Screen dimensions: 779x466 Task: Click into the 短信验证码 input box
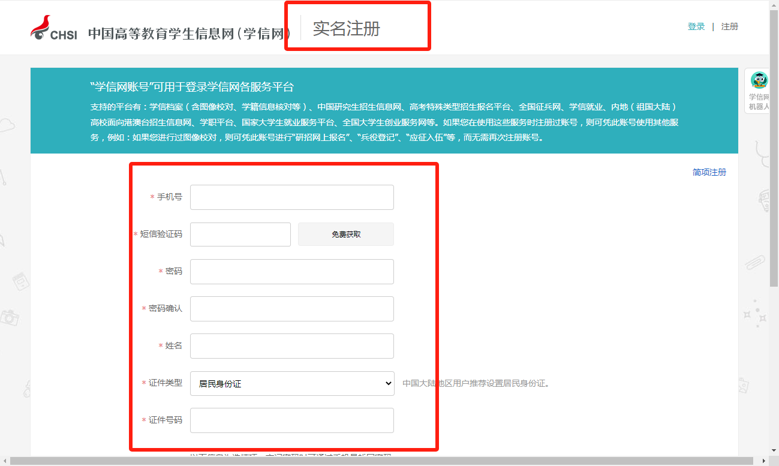tap(240, 234)
